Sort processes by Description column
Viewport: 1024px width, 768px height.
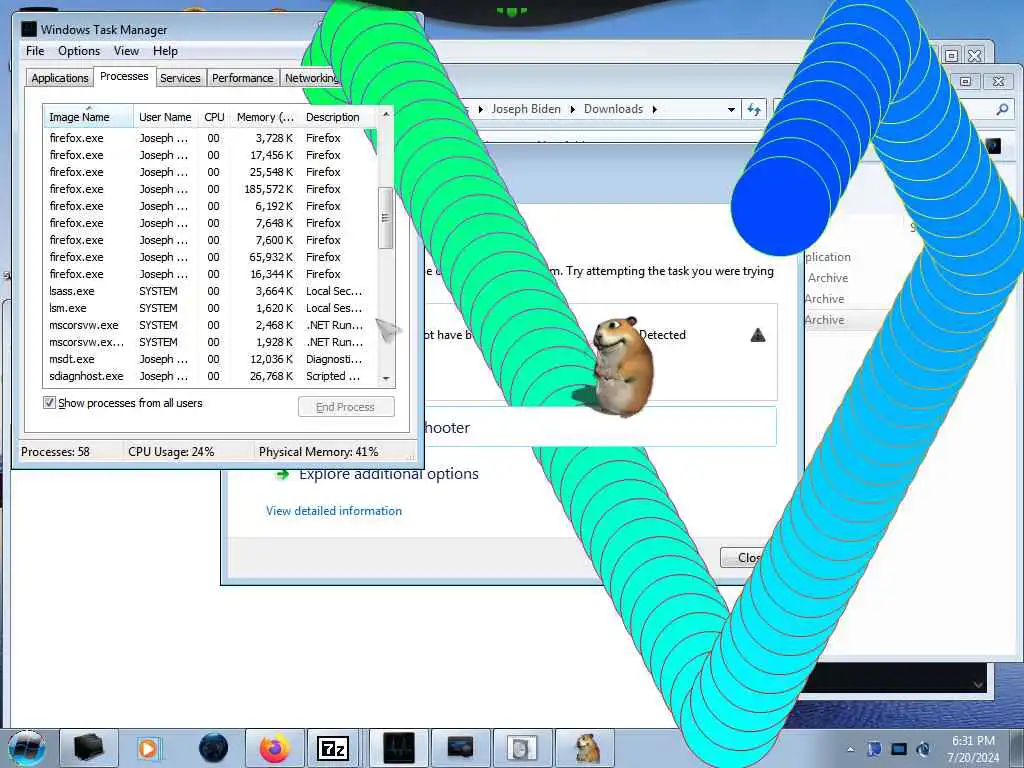[338, 117]
